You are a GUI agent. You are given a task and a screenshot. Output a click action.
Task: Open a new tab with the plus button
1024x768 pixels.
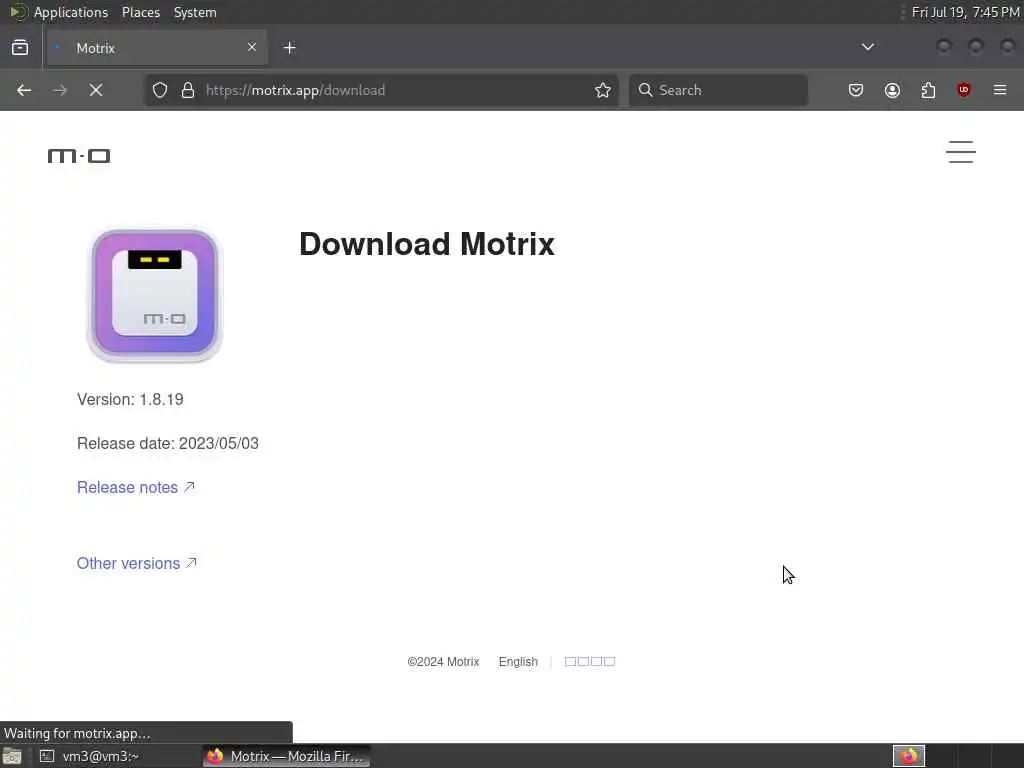pos(289,48)
